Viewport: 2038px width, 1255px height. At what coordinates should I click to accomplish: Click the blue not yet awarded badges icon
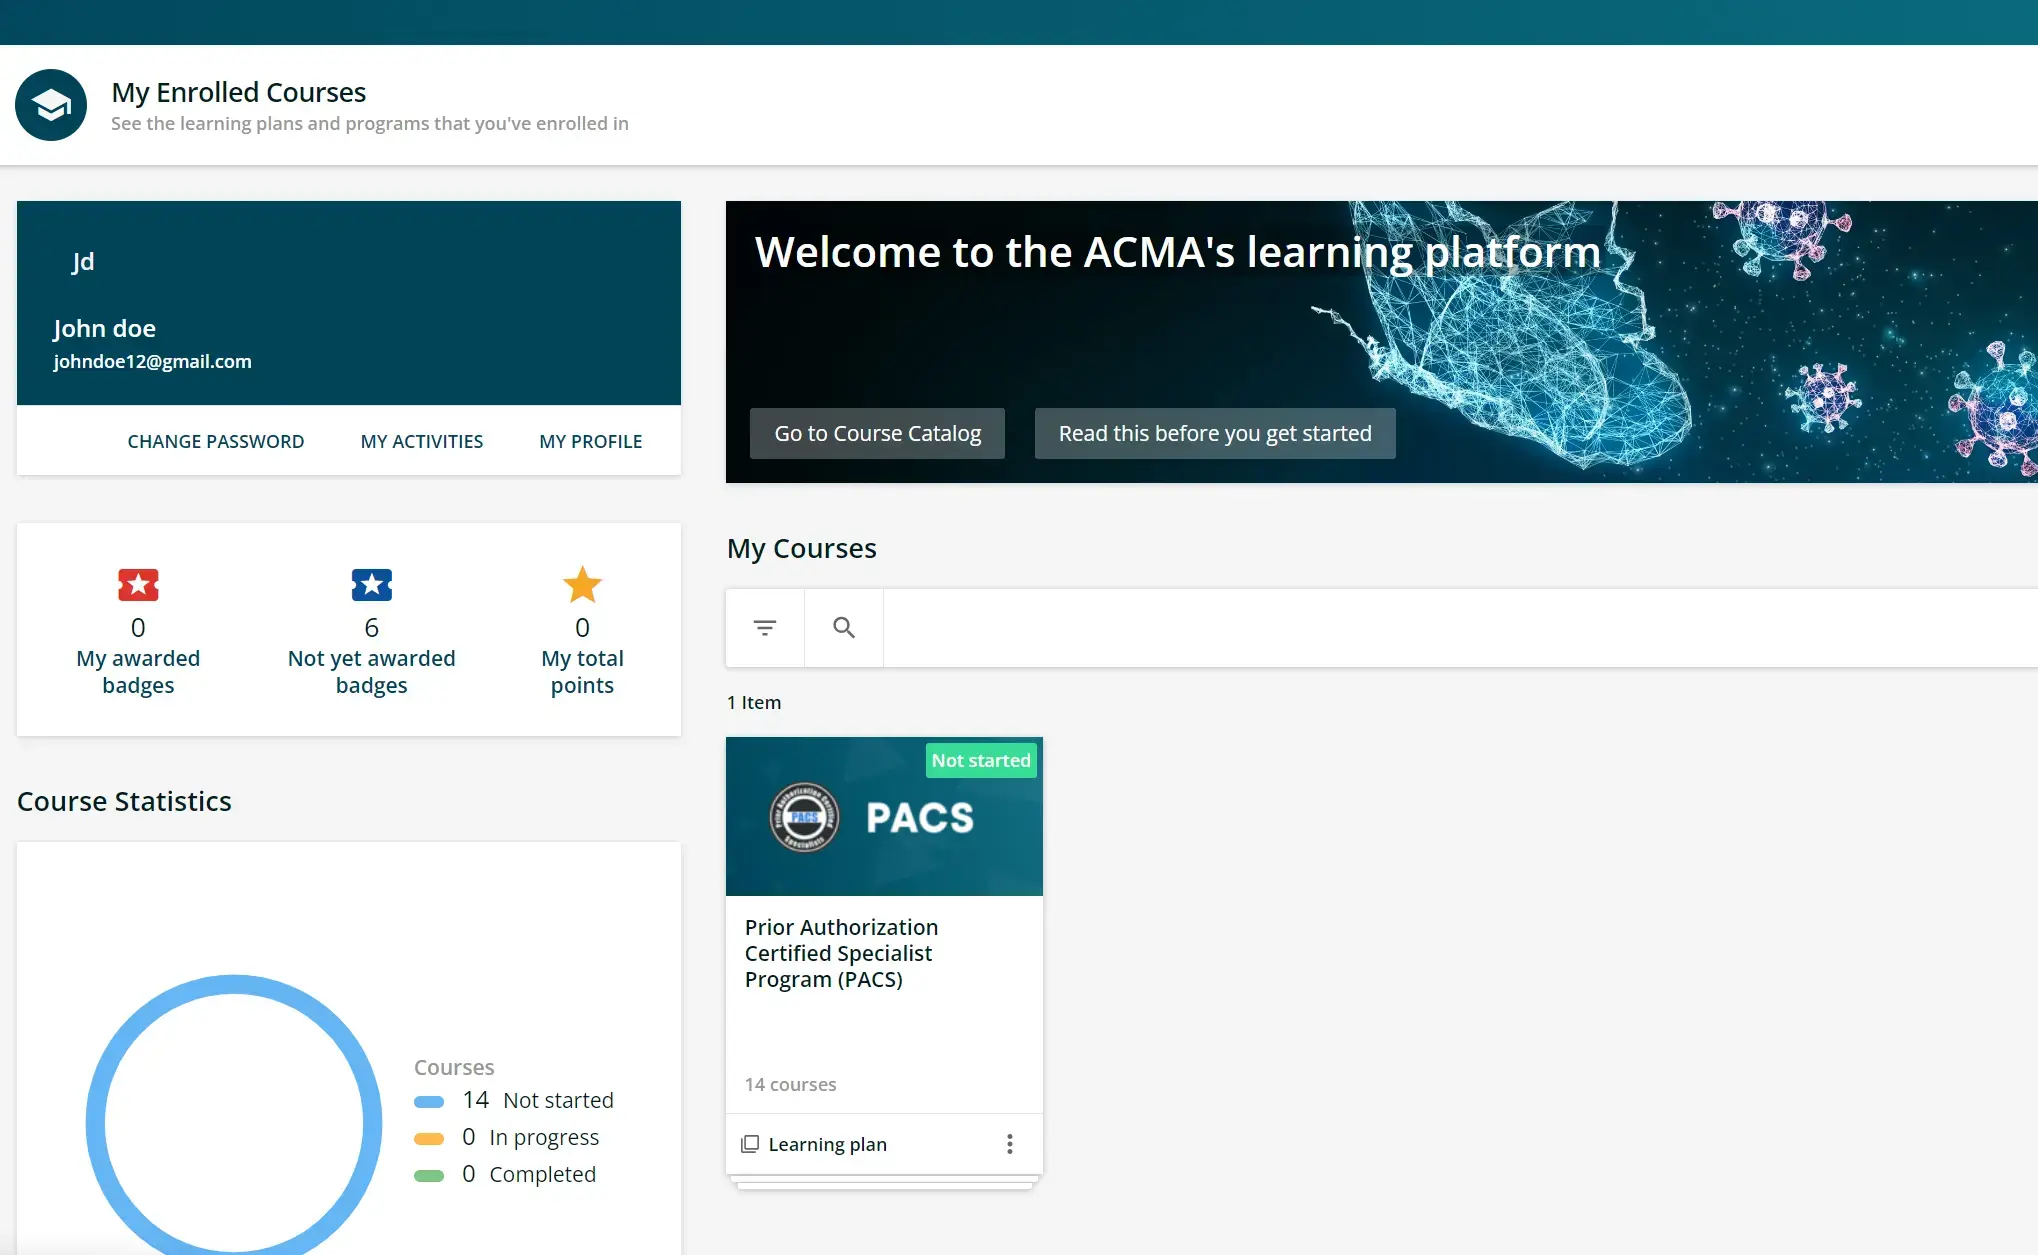click(x=371, y=585)
